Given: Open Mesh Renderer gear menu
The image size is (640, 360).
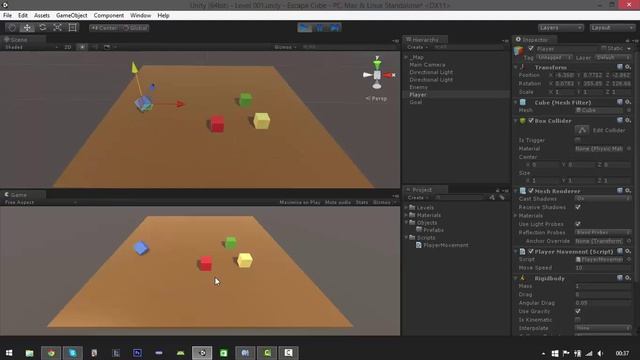Looking at the screenshot, I should click(628, 191).
